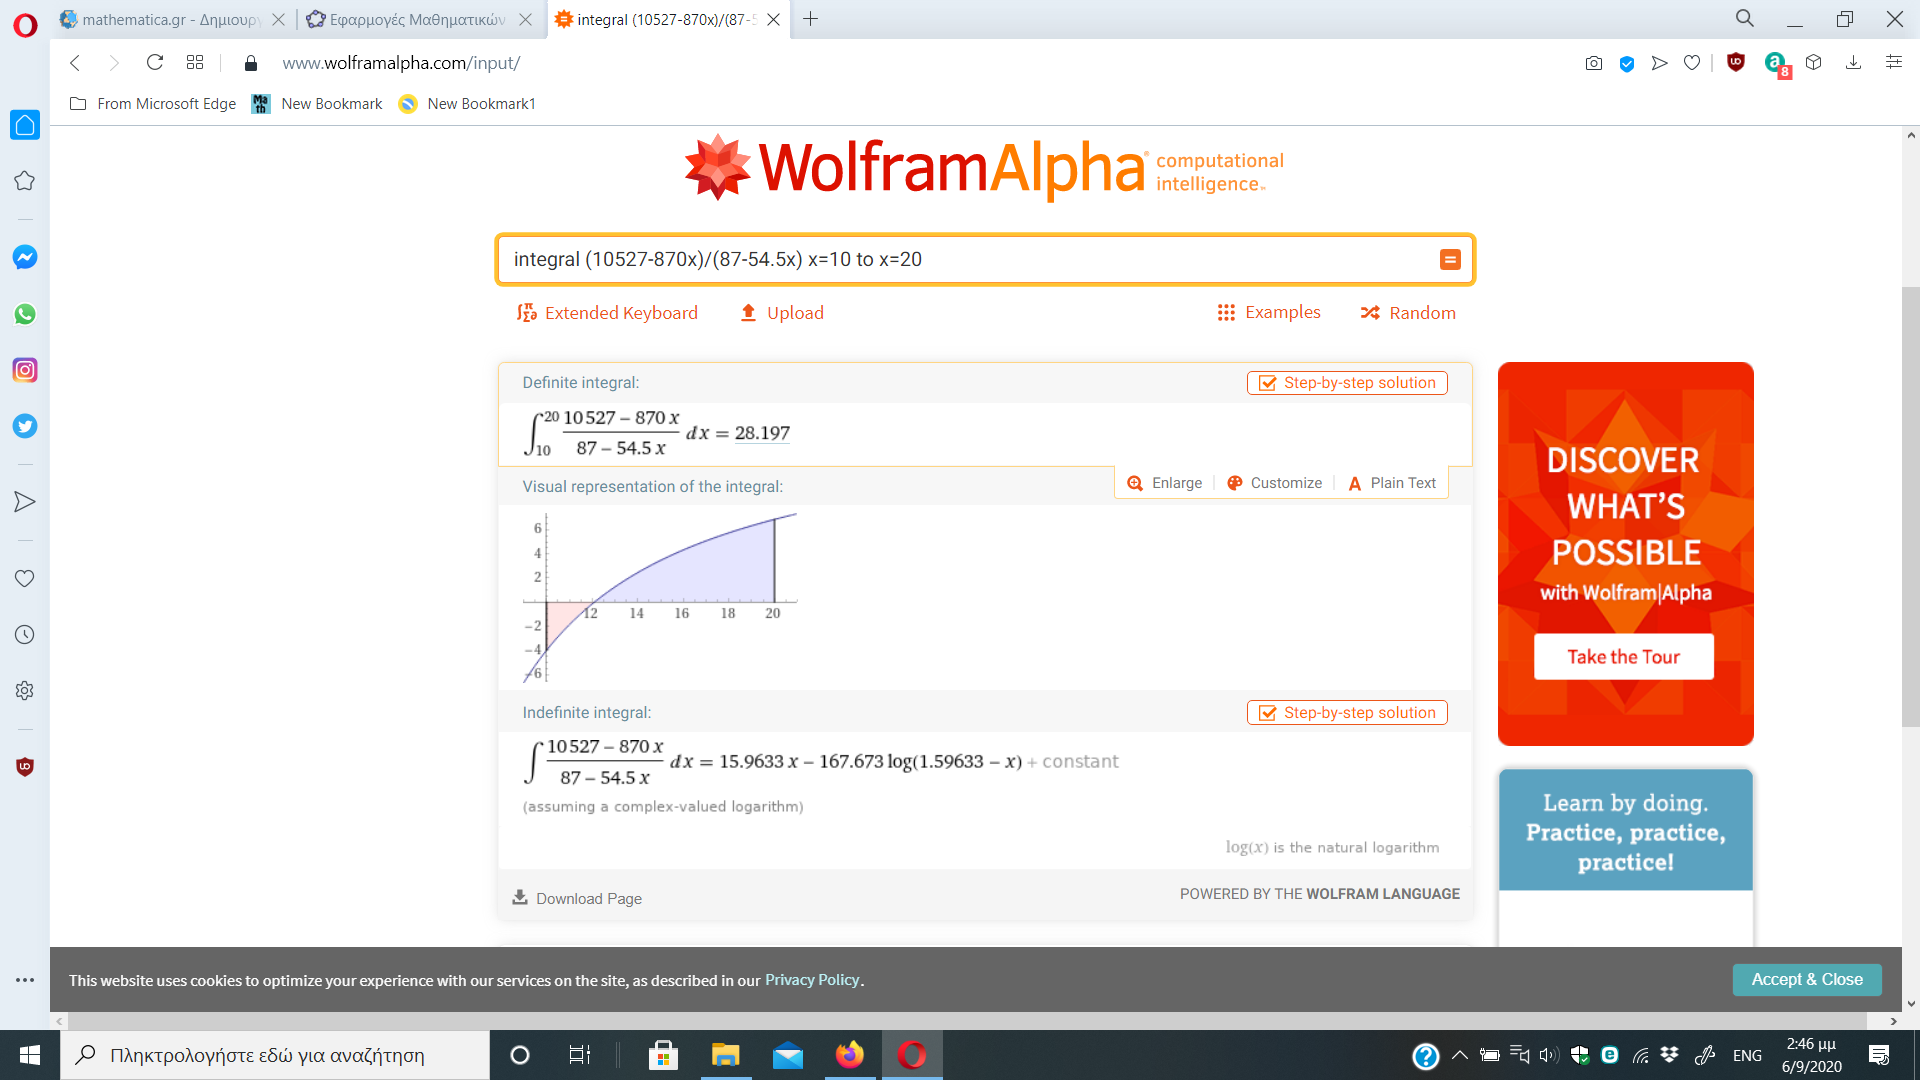
Task: Open the downloads arrow in toolbar
Action: [x=1853, y=63]
